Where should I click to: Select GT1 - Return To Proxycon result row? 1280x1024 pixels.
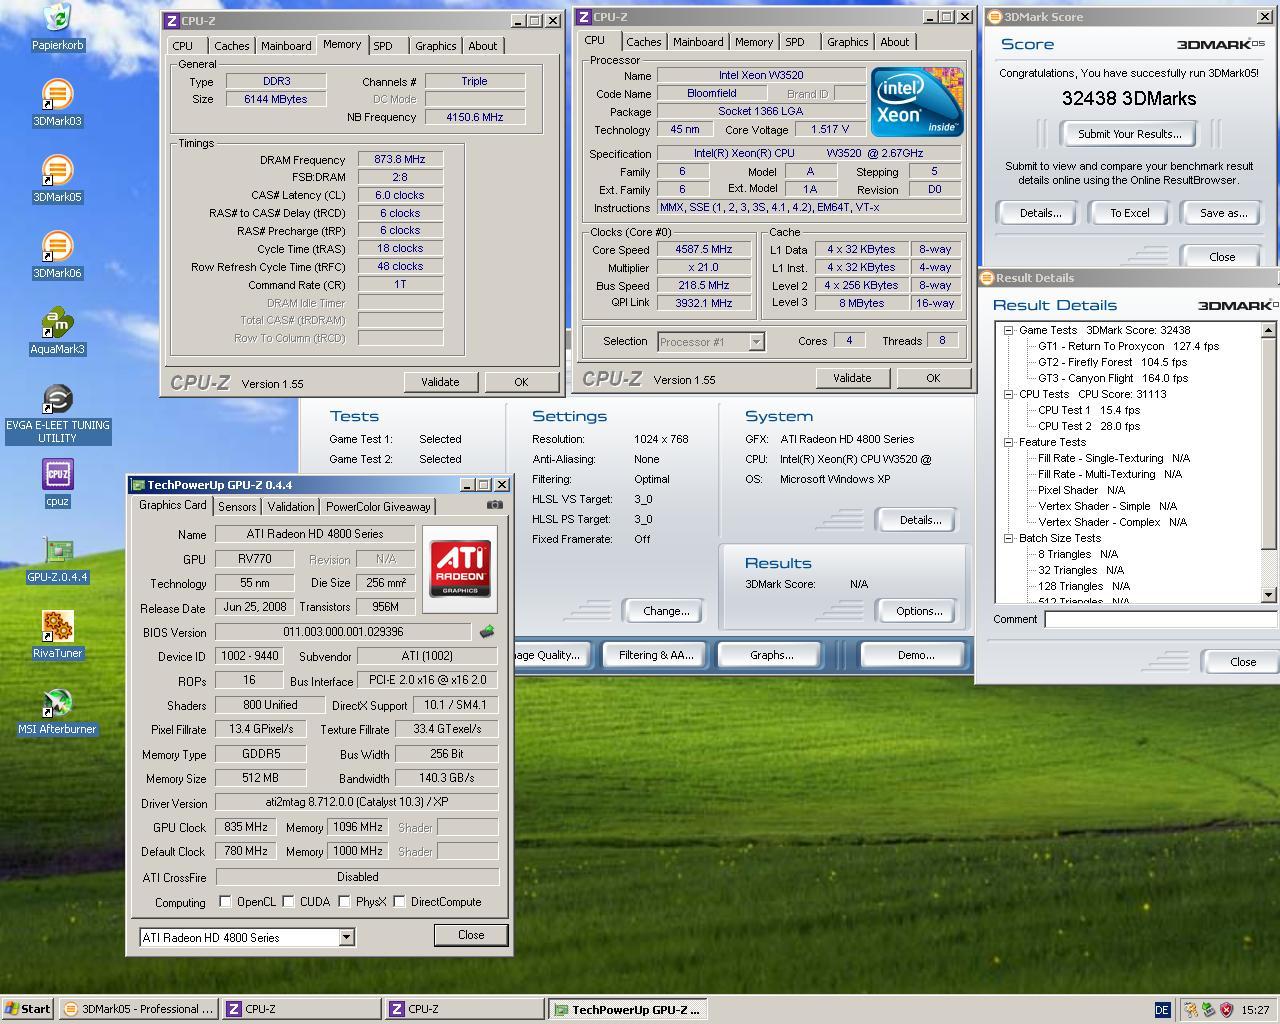pyautogui.click(x=1128, y=346)
